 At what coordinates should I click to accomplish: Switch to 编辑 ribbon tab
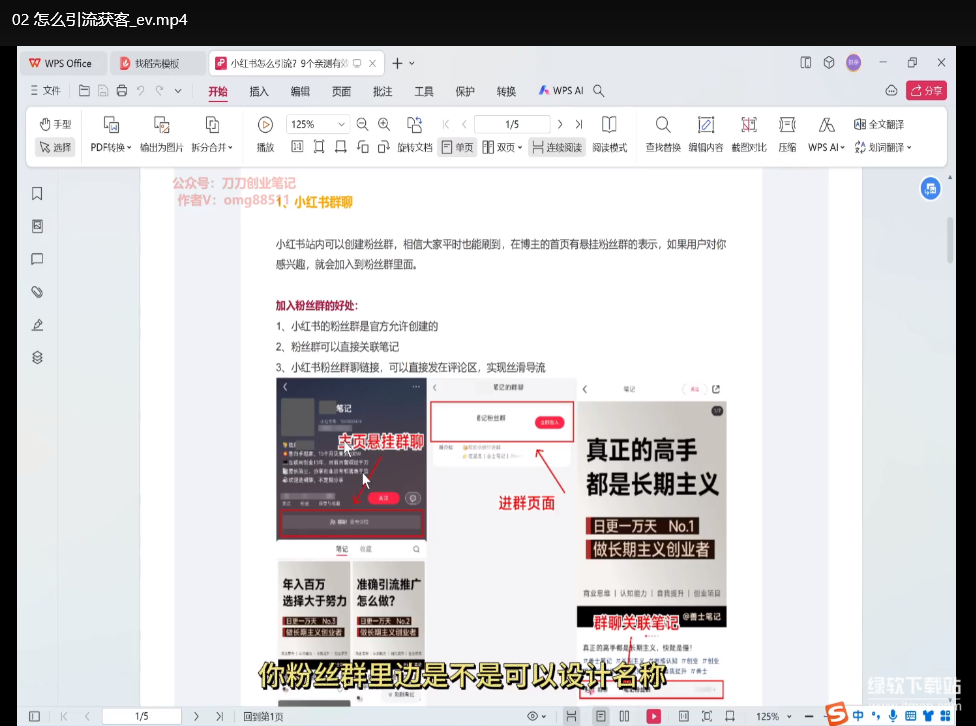[x=300, y=91]
